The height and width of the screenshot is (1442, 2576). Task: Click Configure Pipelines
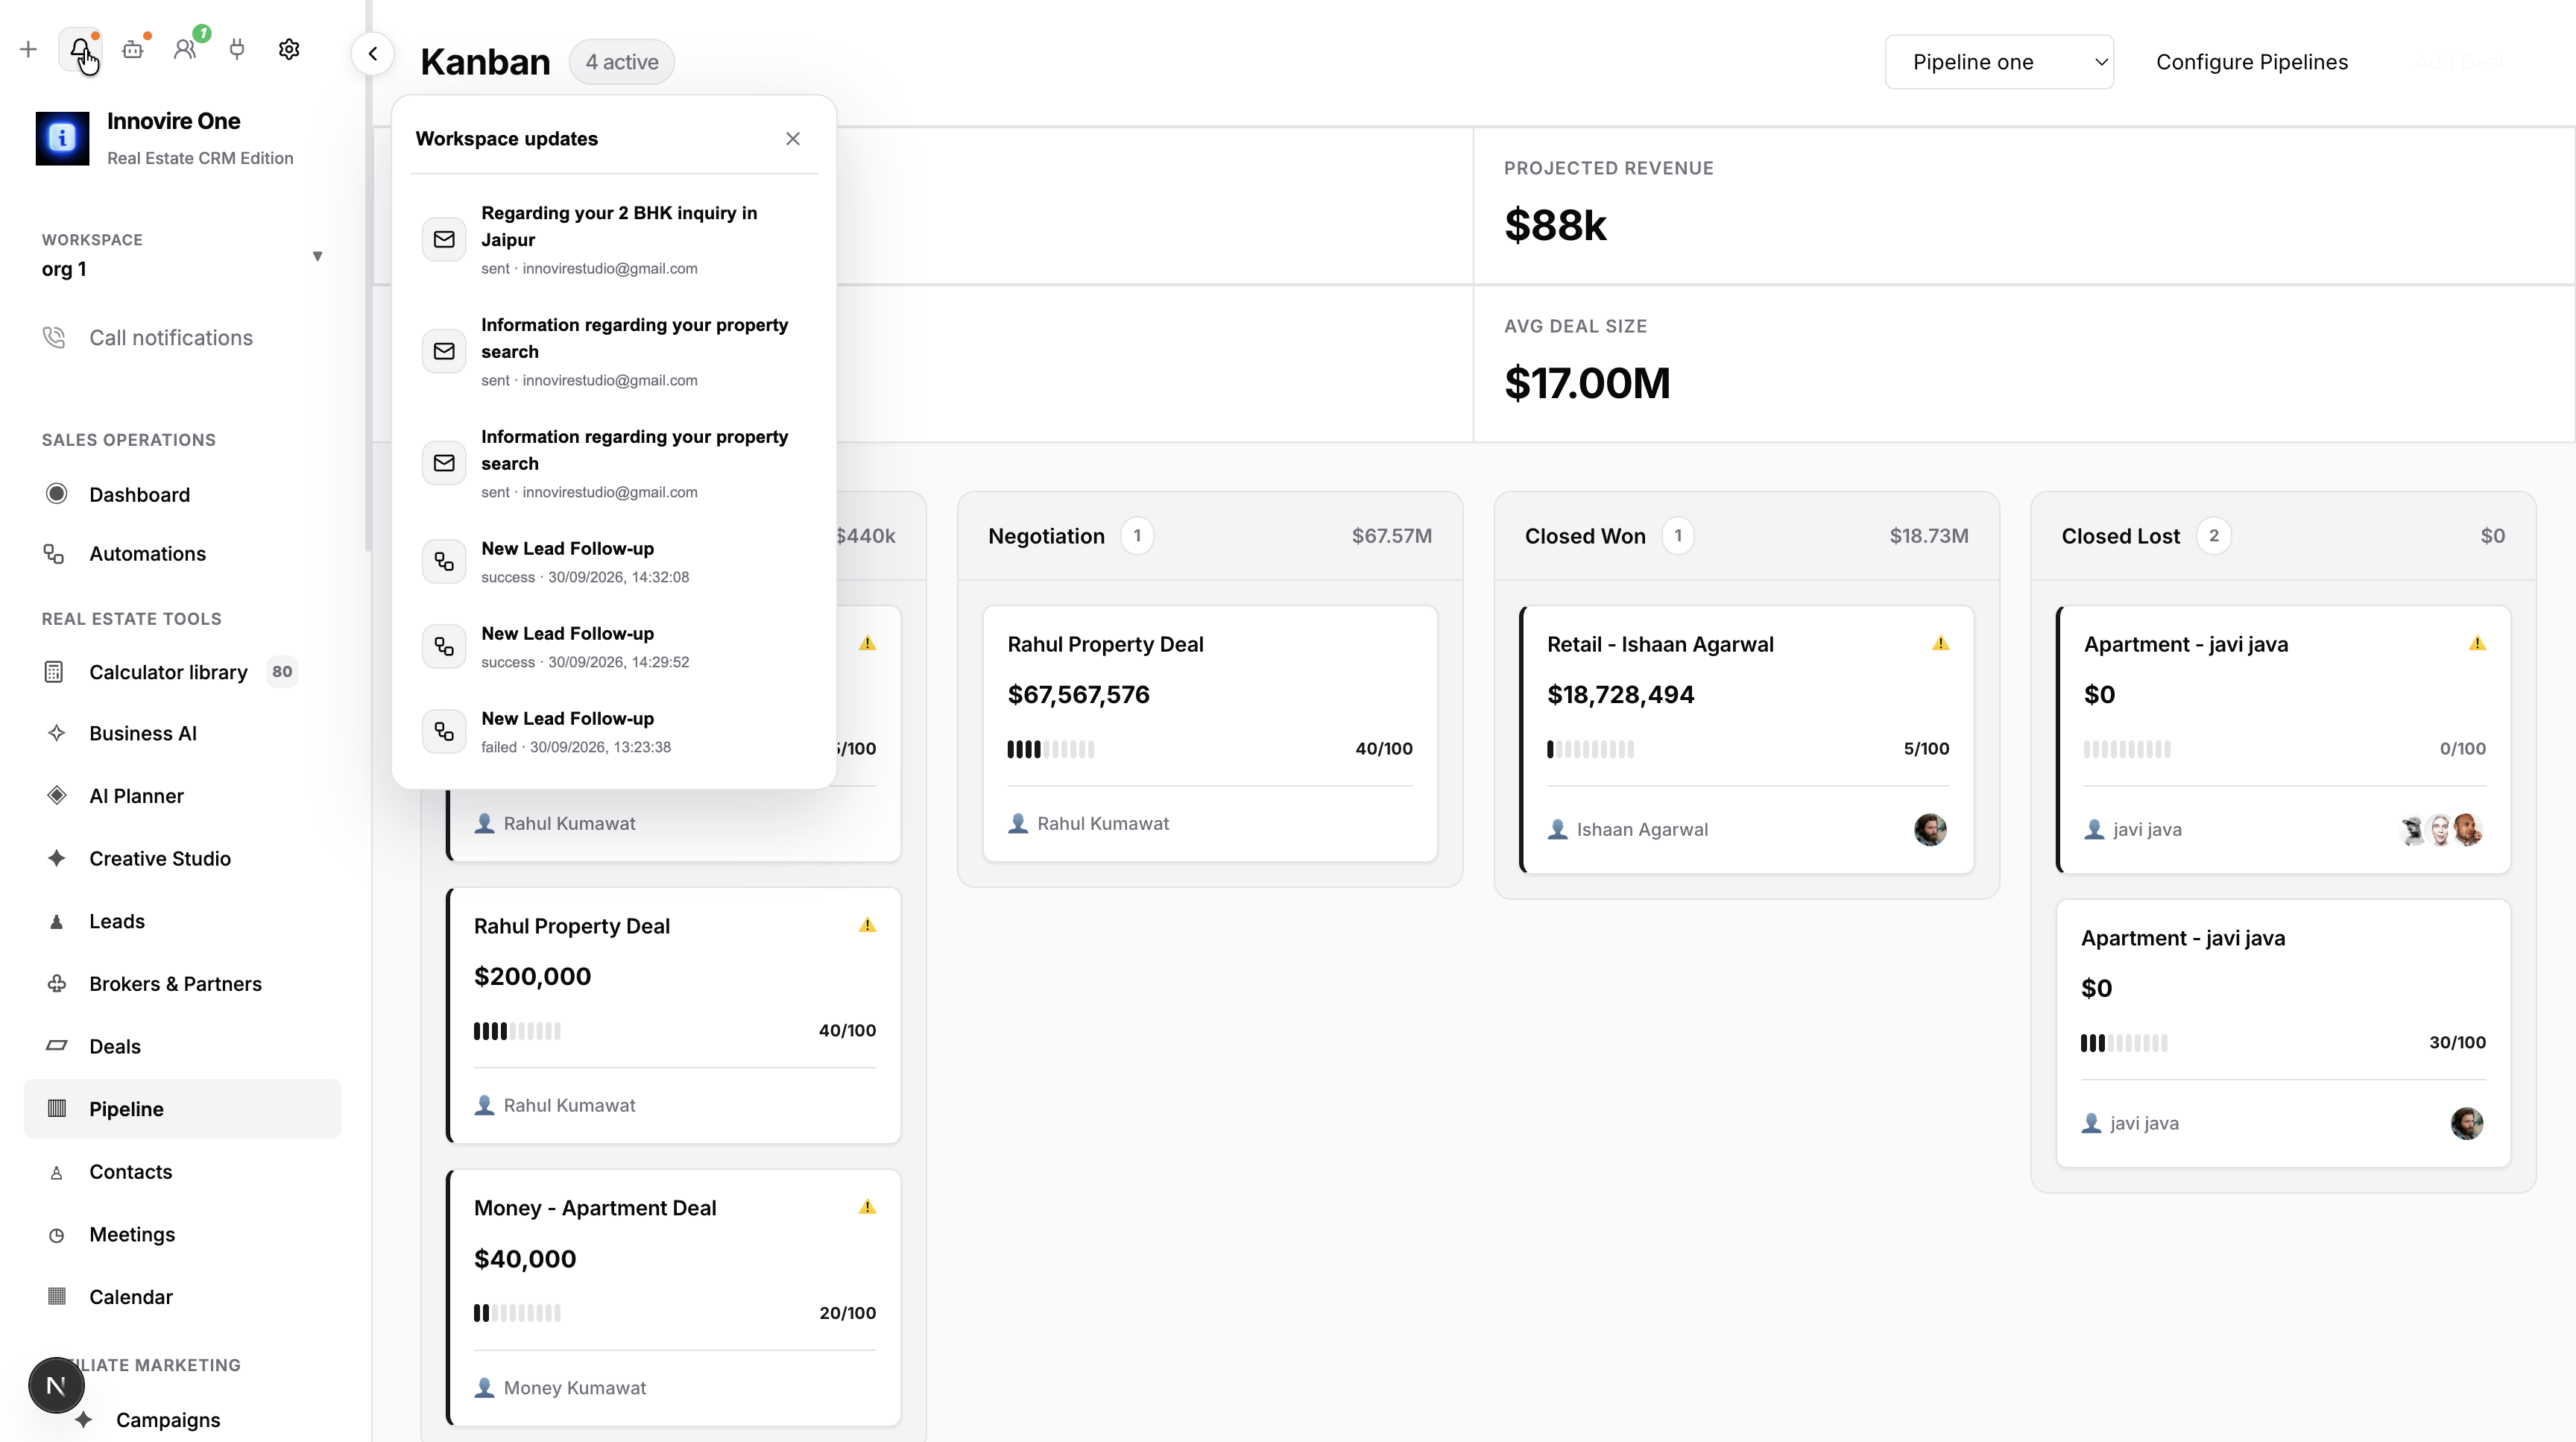(x=2252, y=62)
